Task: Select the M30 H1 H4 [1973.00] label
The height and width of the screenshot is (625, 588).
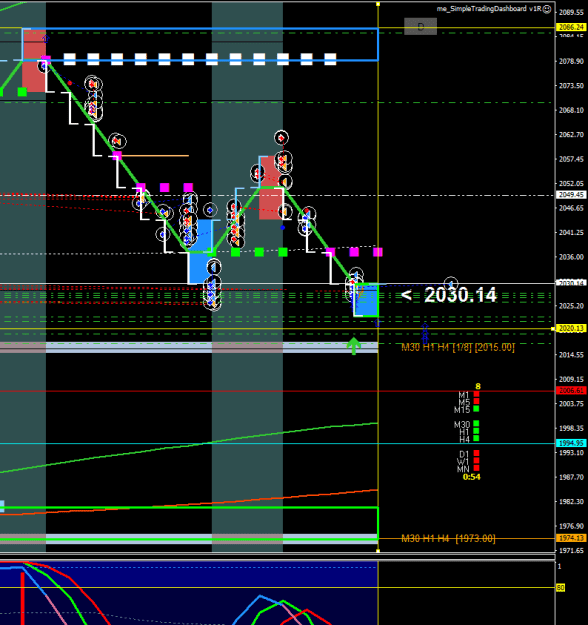Action: [x=448, y=539]
